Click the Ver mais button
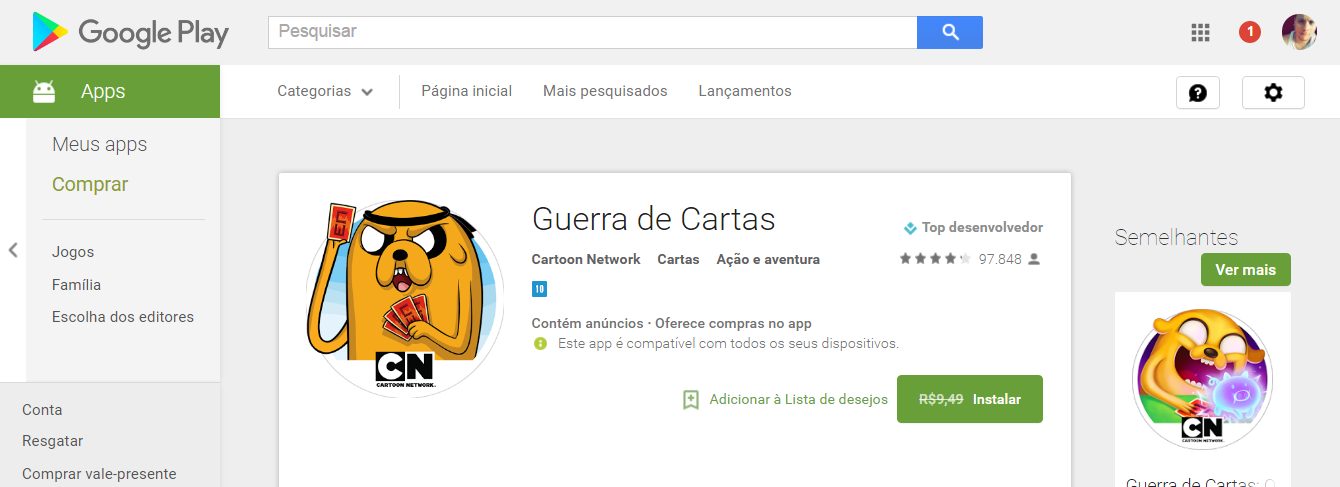Viewport: 1340px width, 487px height. click(1245, 270)
